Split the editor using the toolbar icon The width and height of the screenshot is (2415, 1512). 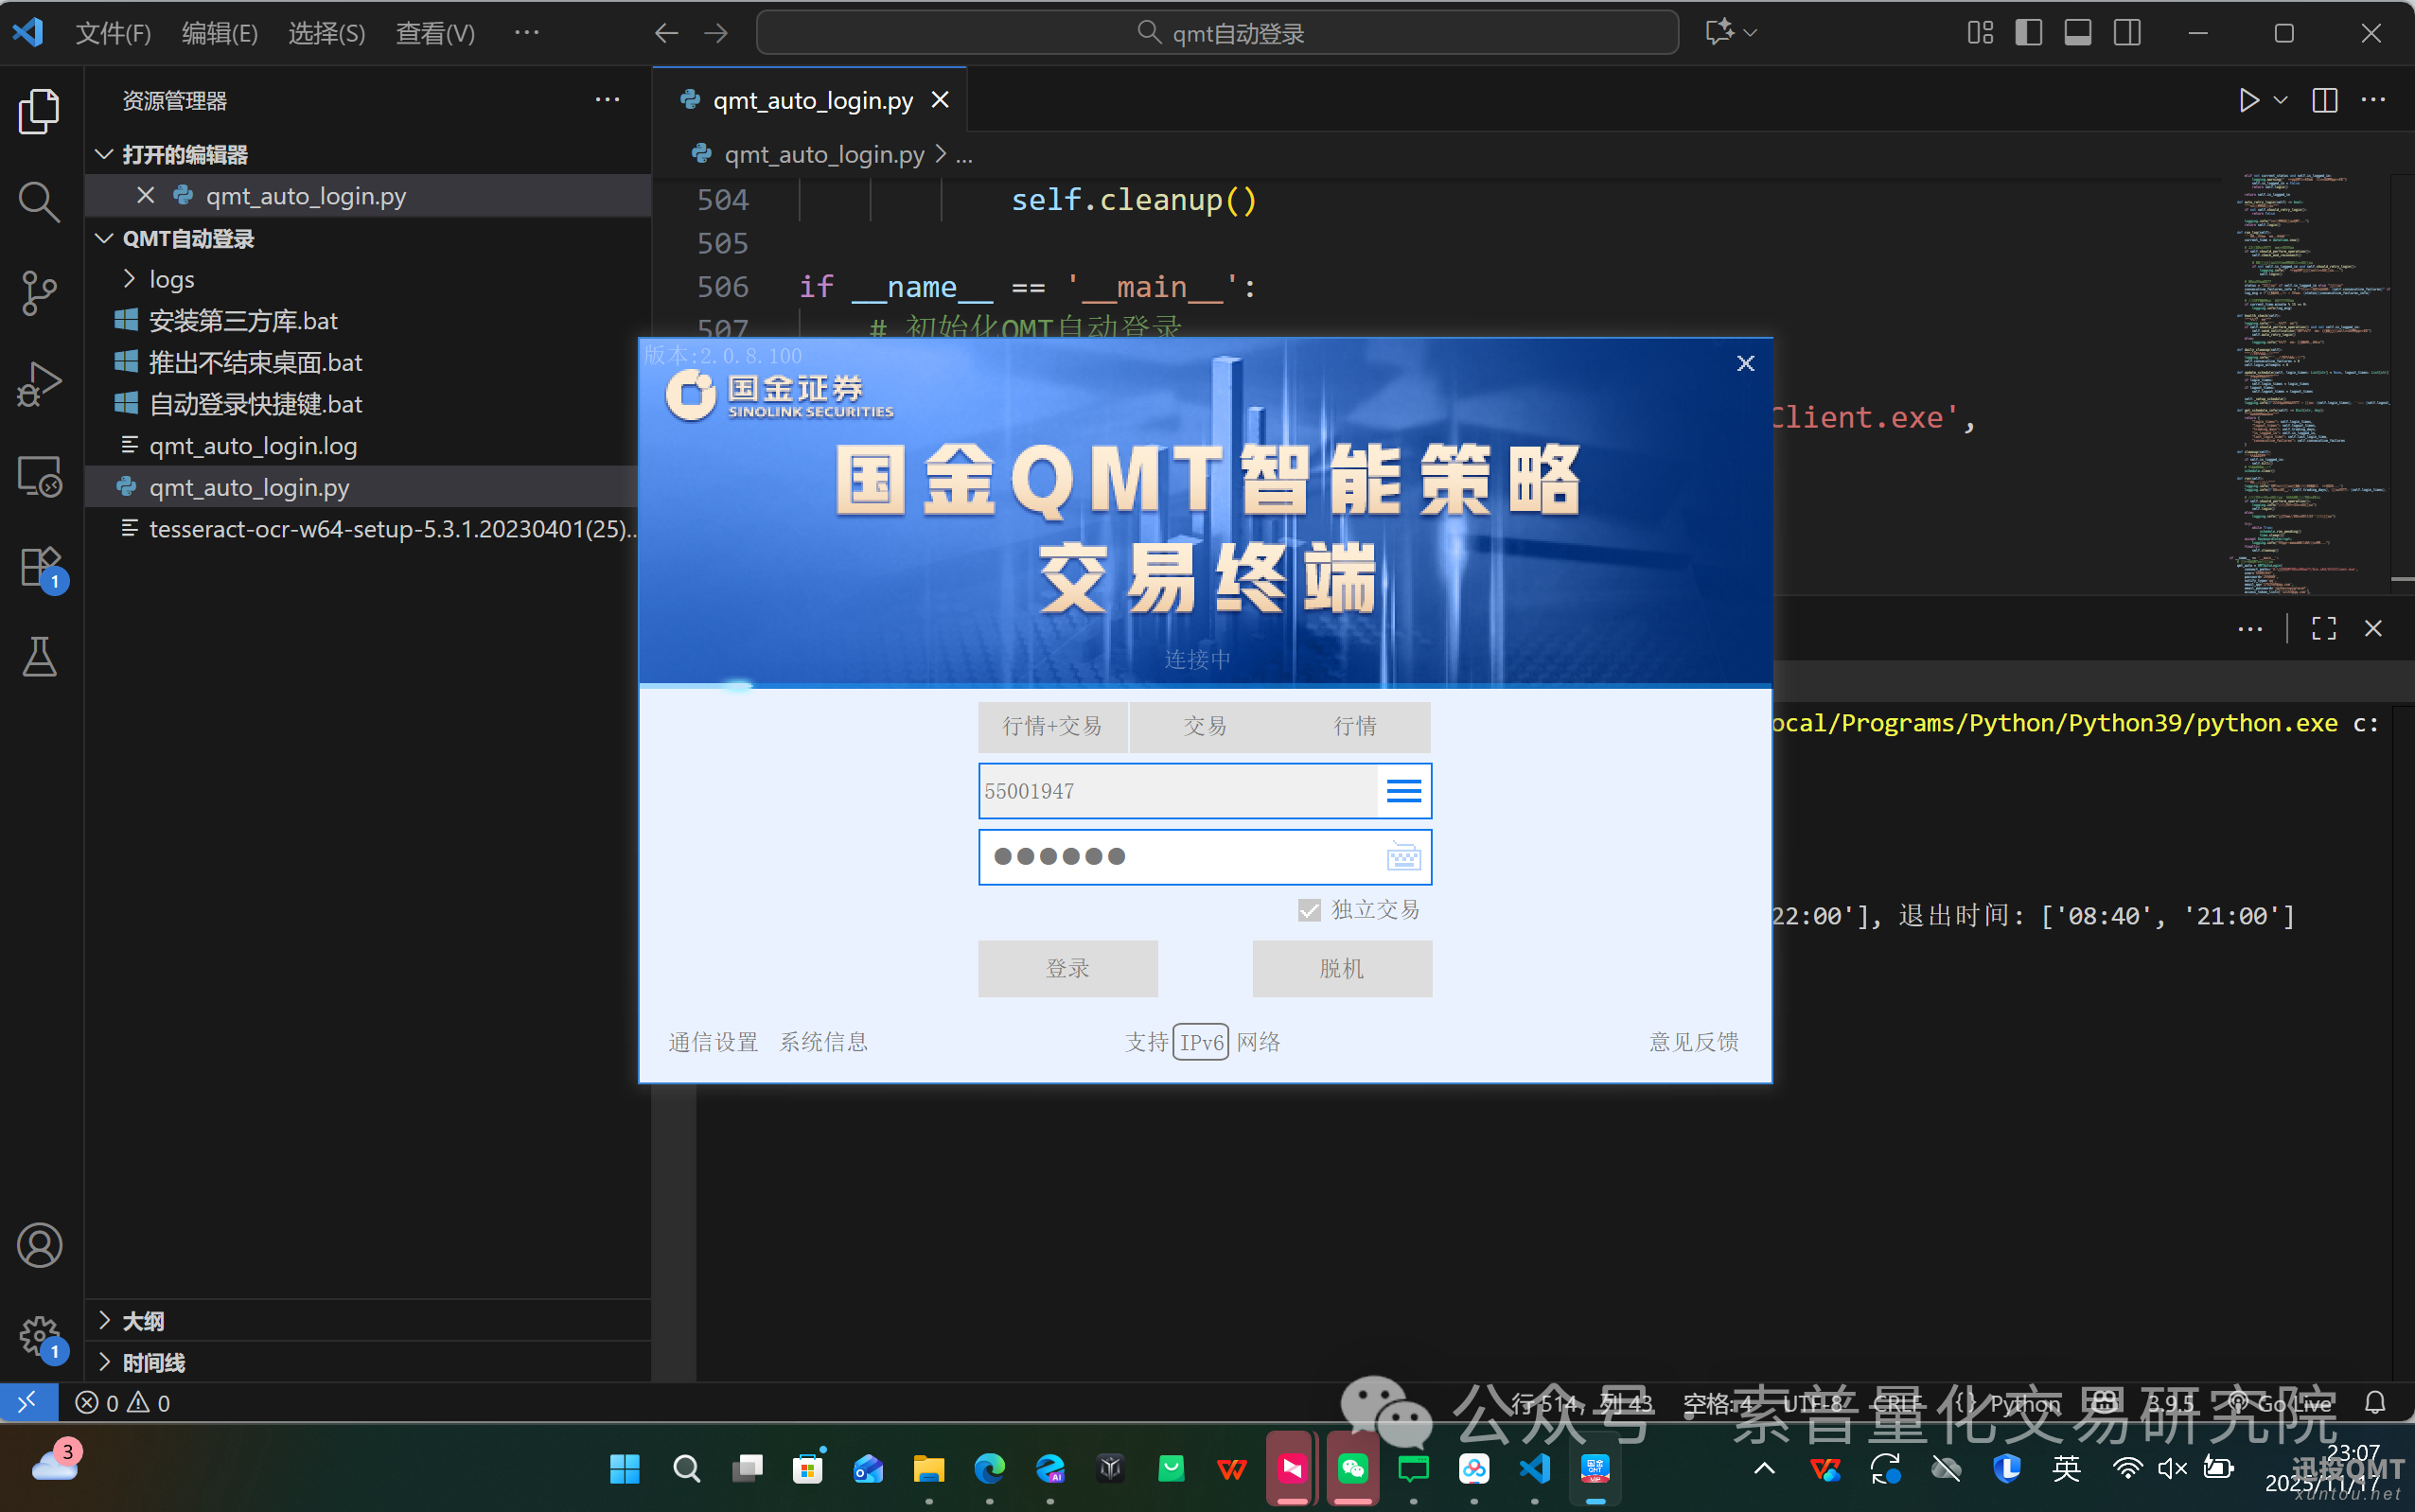2323,100
